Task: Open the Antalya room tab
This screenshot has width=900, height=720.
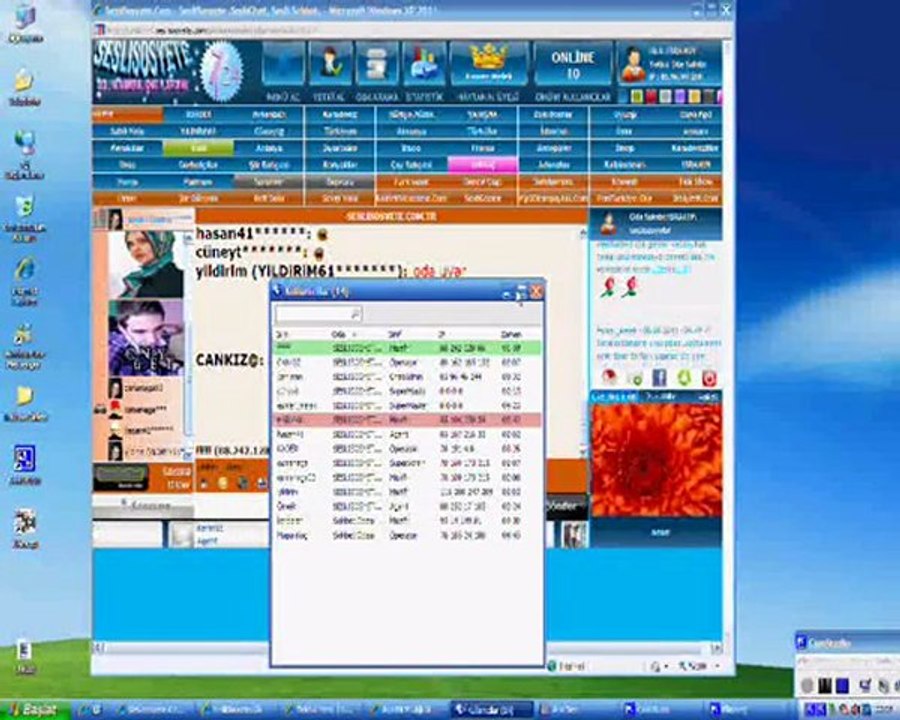Action: pos(269,148)
